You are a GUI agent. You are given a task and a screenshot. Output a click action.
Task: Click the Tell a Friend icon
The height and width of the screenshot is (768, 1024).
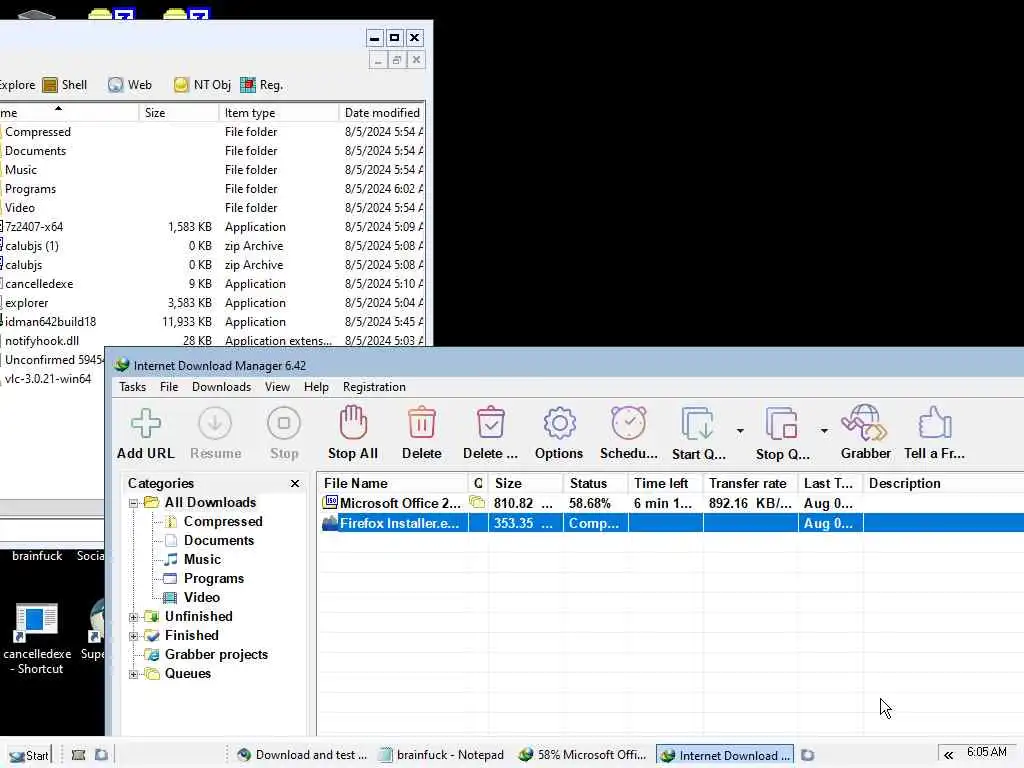click(x=935, y=434)
